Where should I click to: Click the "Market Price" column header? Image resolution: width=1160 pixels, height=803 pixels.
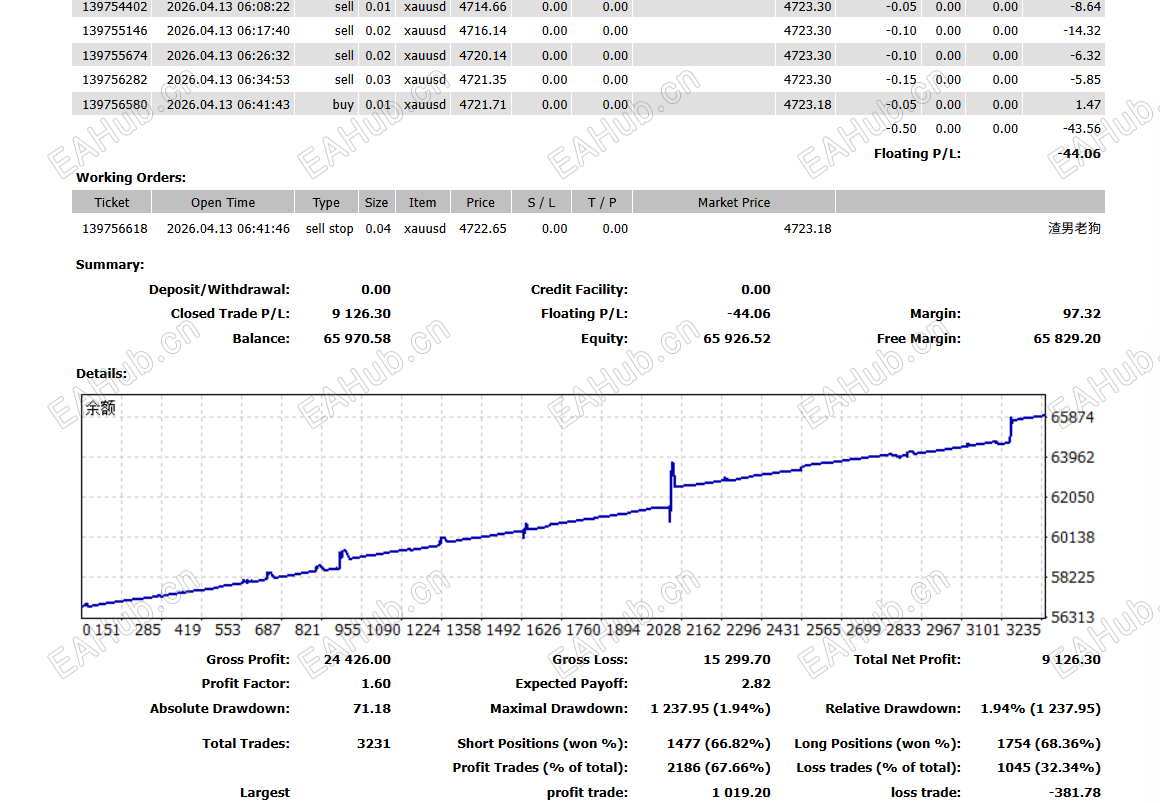734,203
